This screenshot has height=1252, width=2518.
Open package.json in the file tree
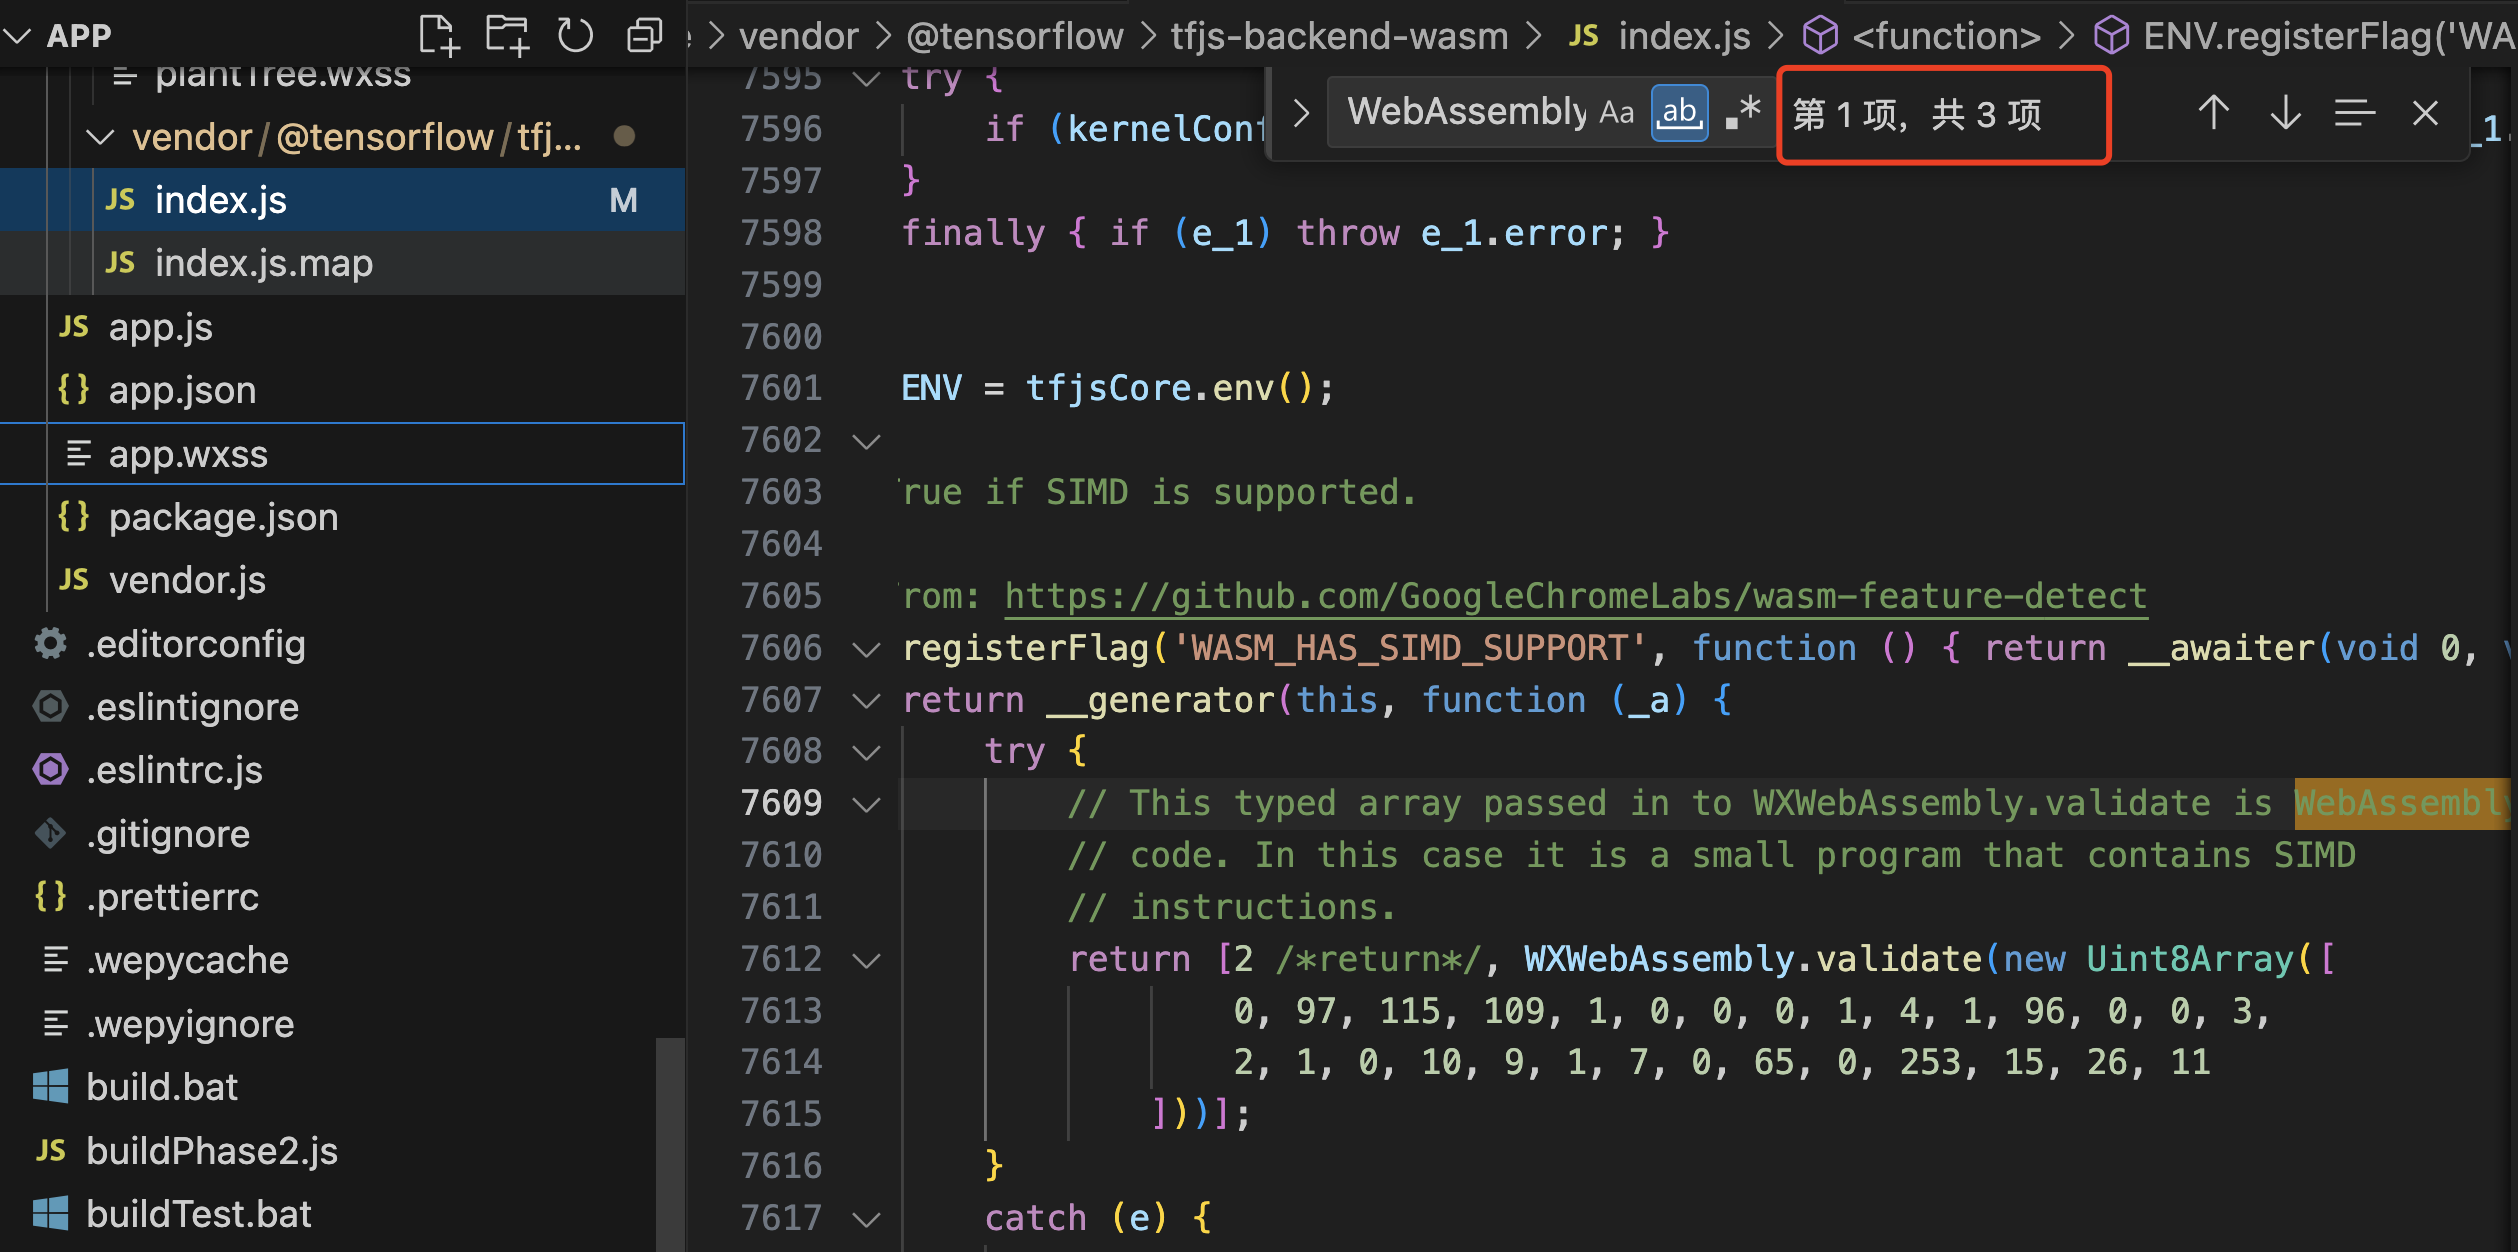223,517
